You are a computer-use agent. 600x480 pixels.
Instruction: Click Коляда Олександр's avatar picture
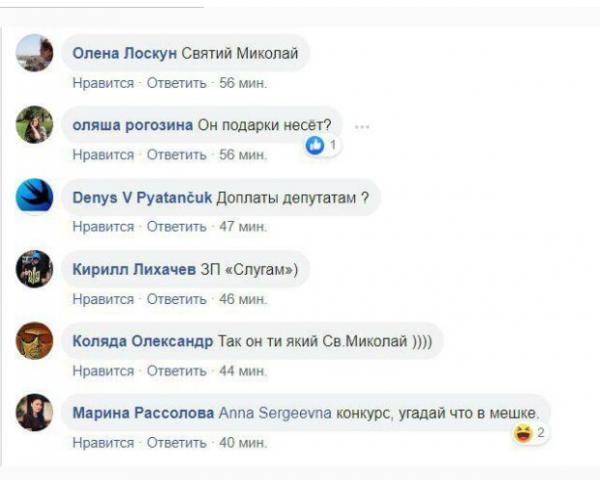click(x=35, y=341)
